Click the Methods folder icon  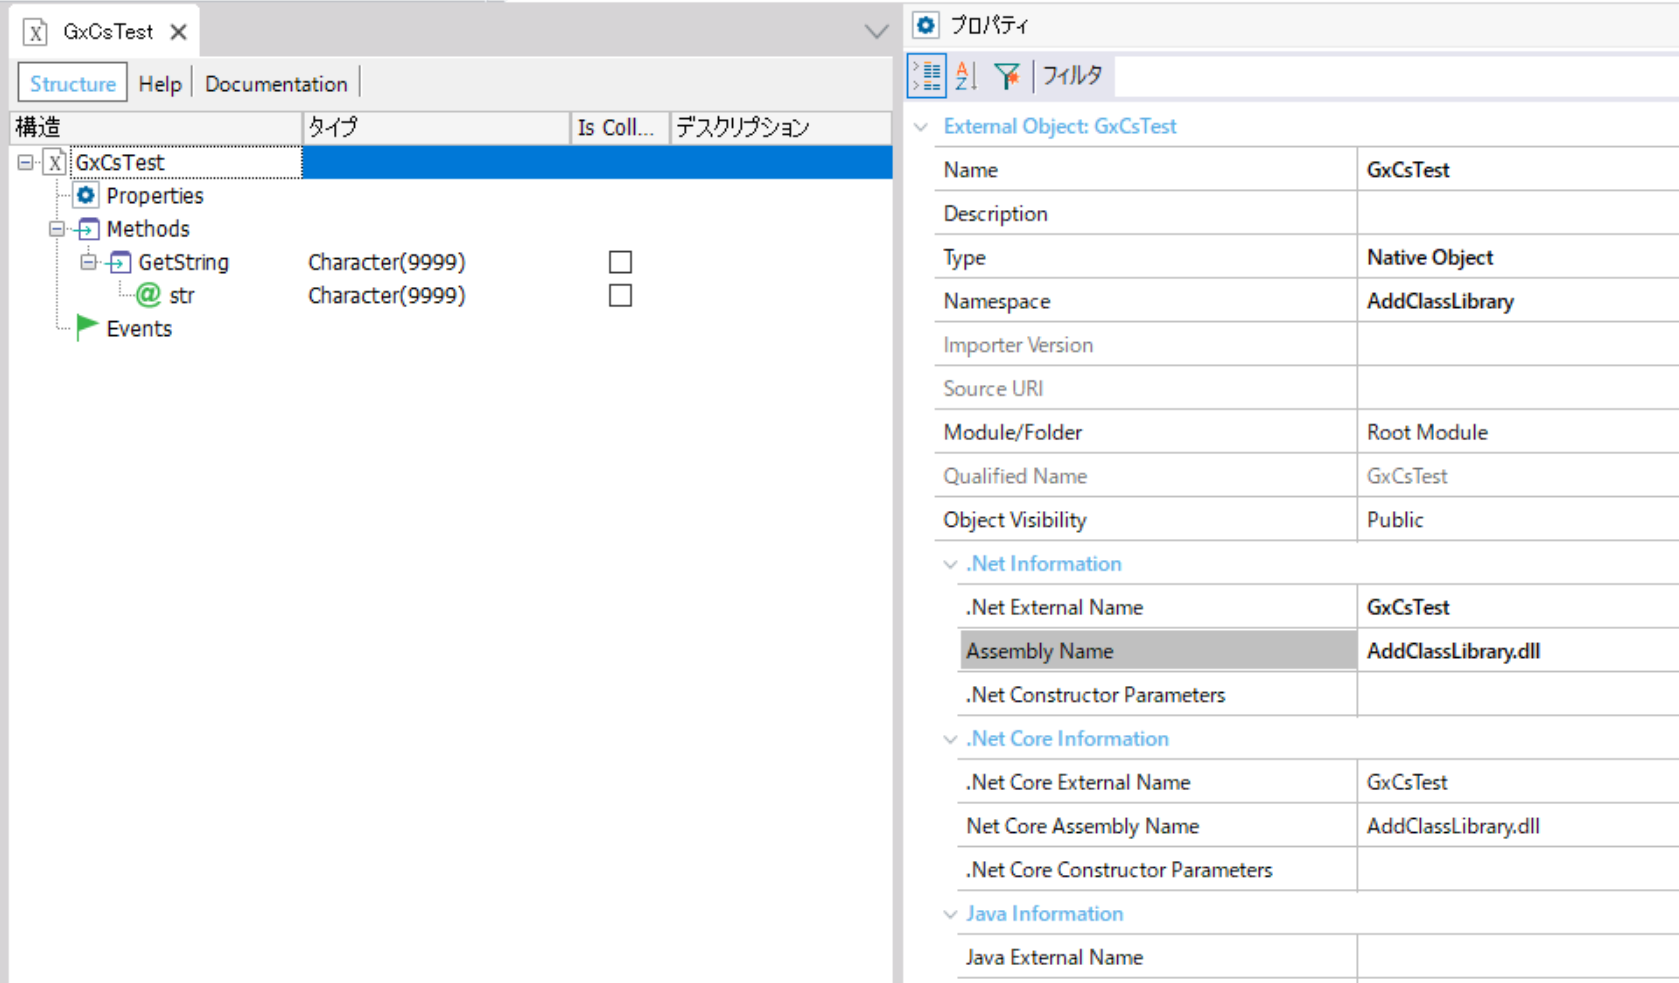(87, 229)
